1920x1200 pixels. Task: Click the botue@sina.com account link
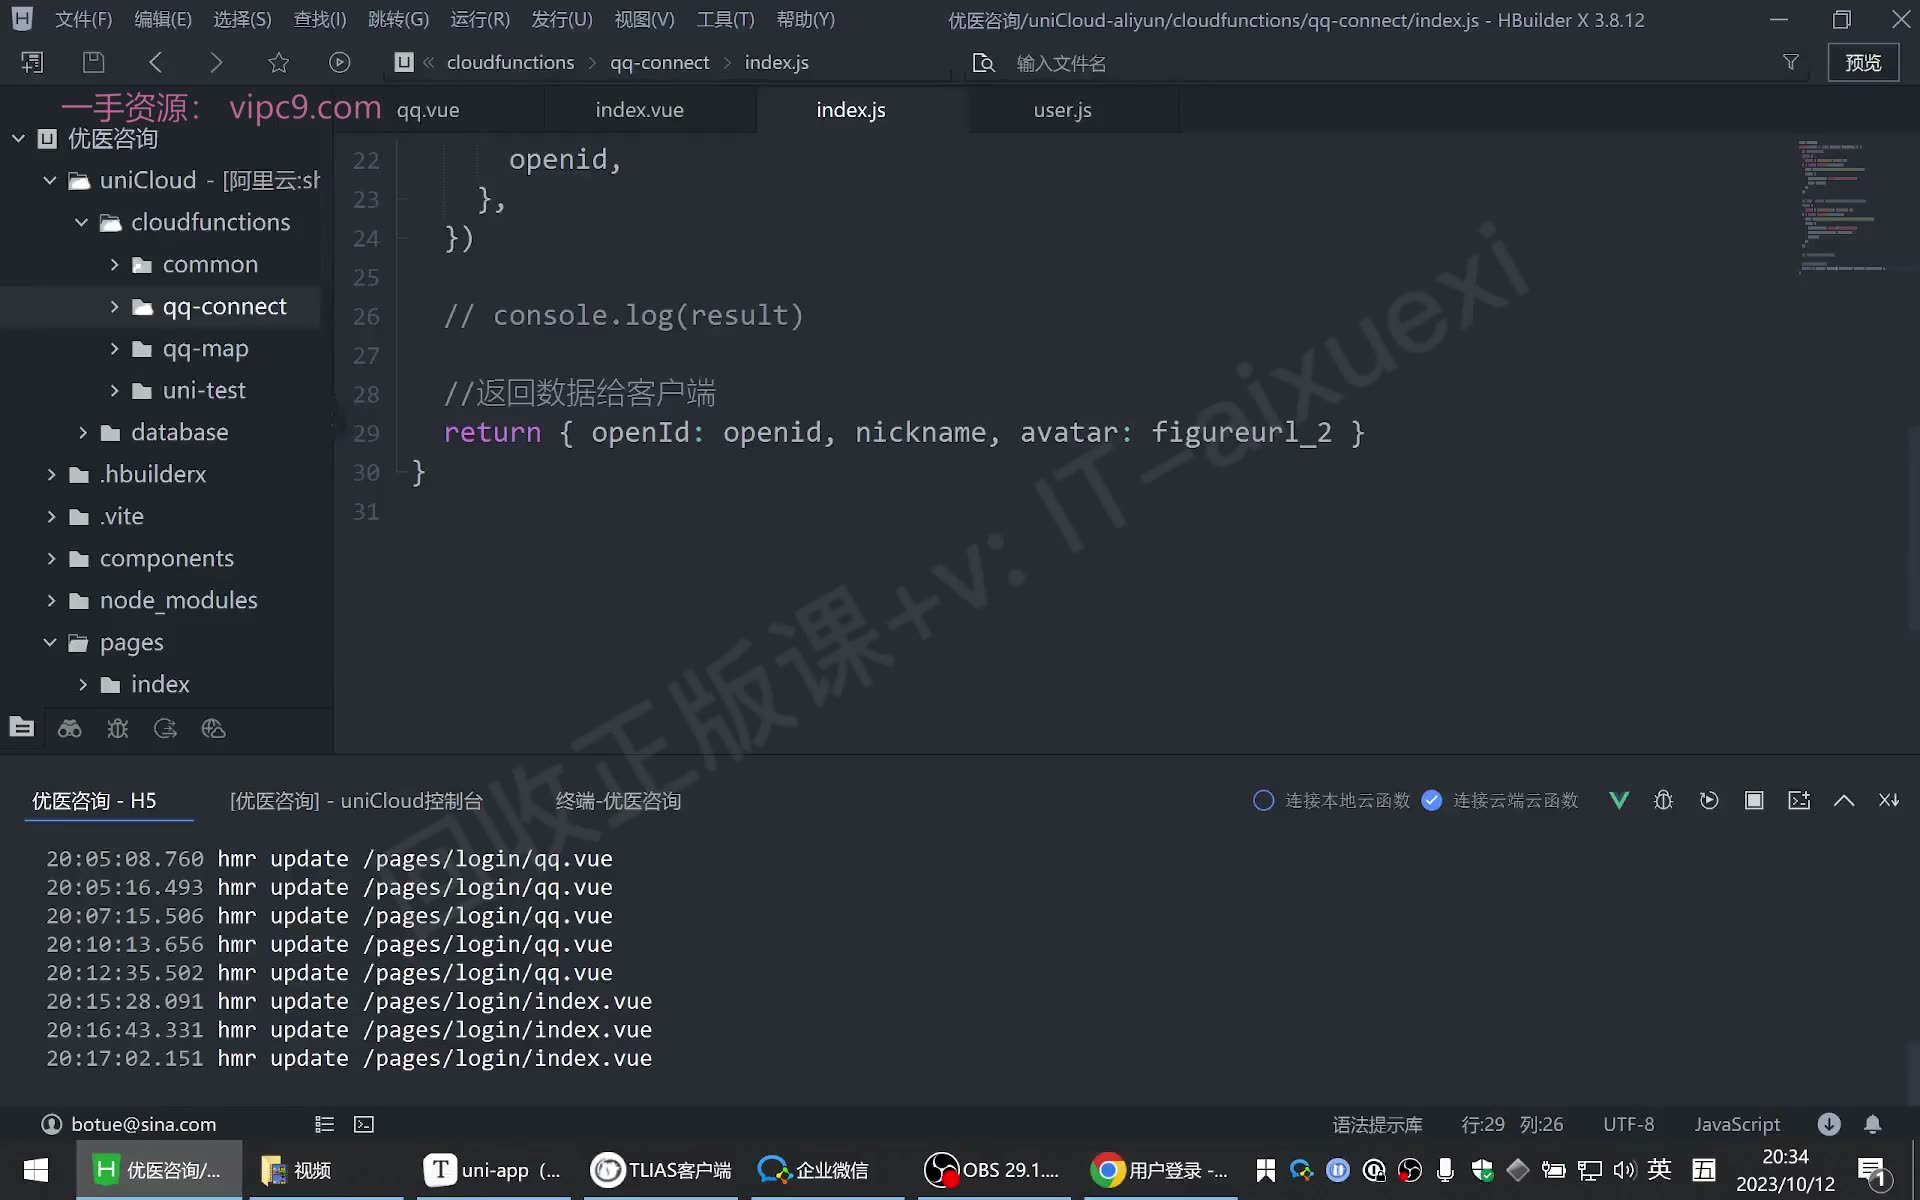click(x=143, y=1124)
